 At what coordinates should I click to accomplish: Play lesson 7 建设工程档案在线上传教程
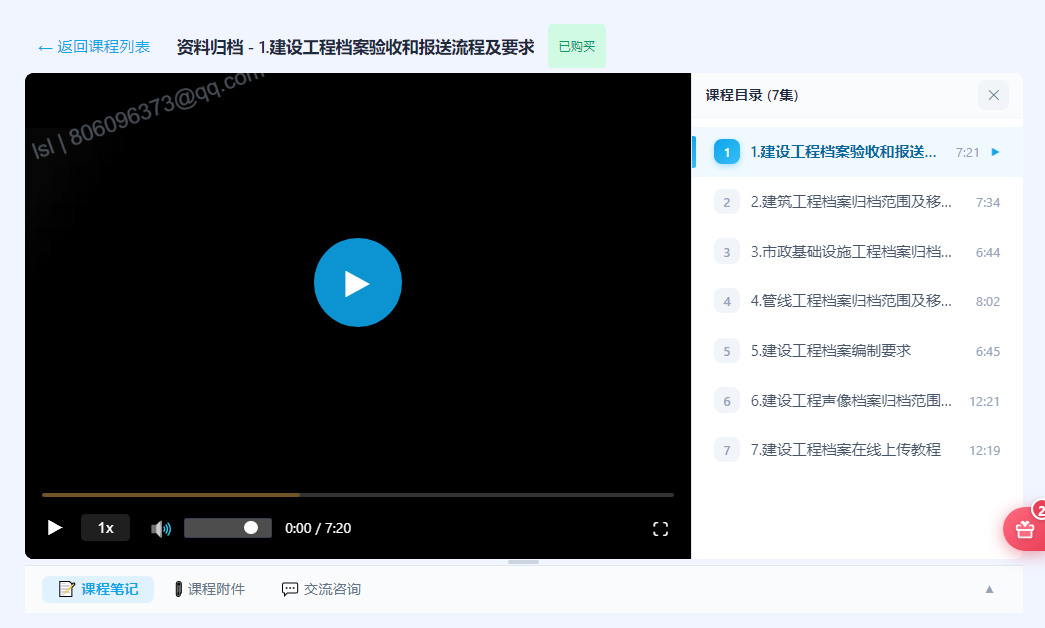click(857, 450)
